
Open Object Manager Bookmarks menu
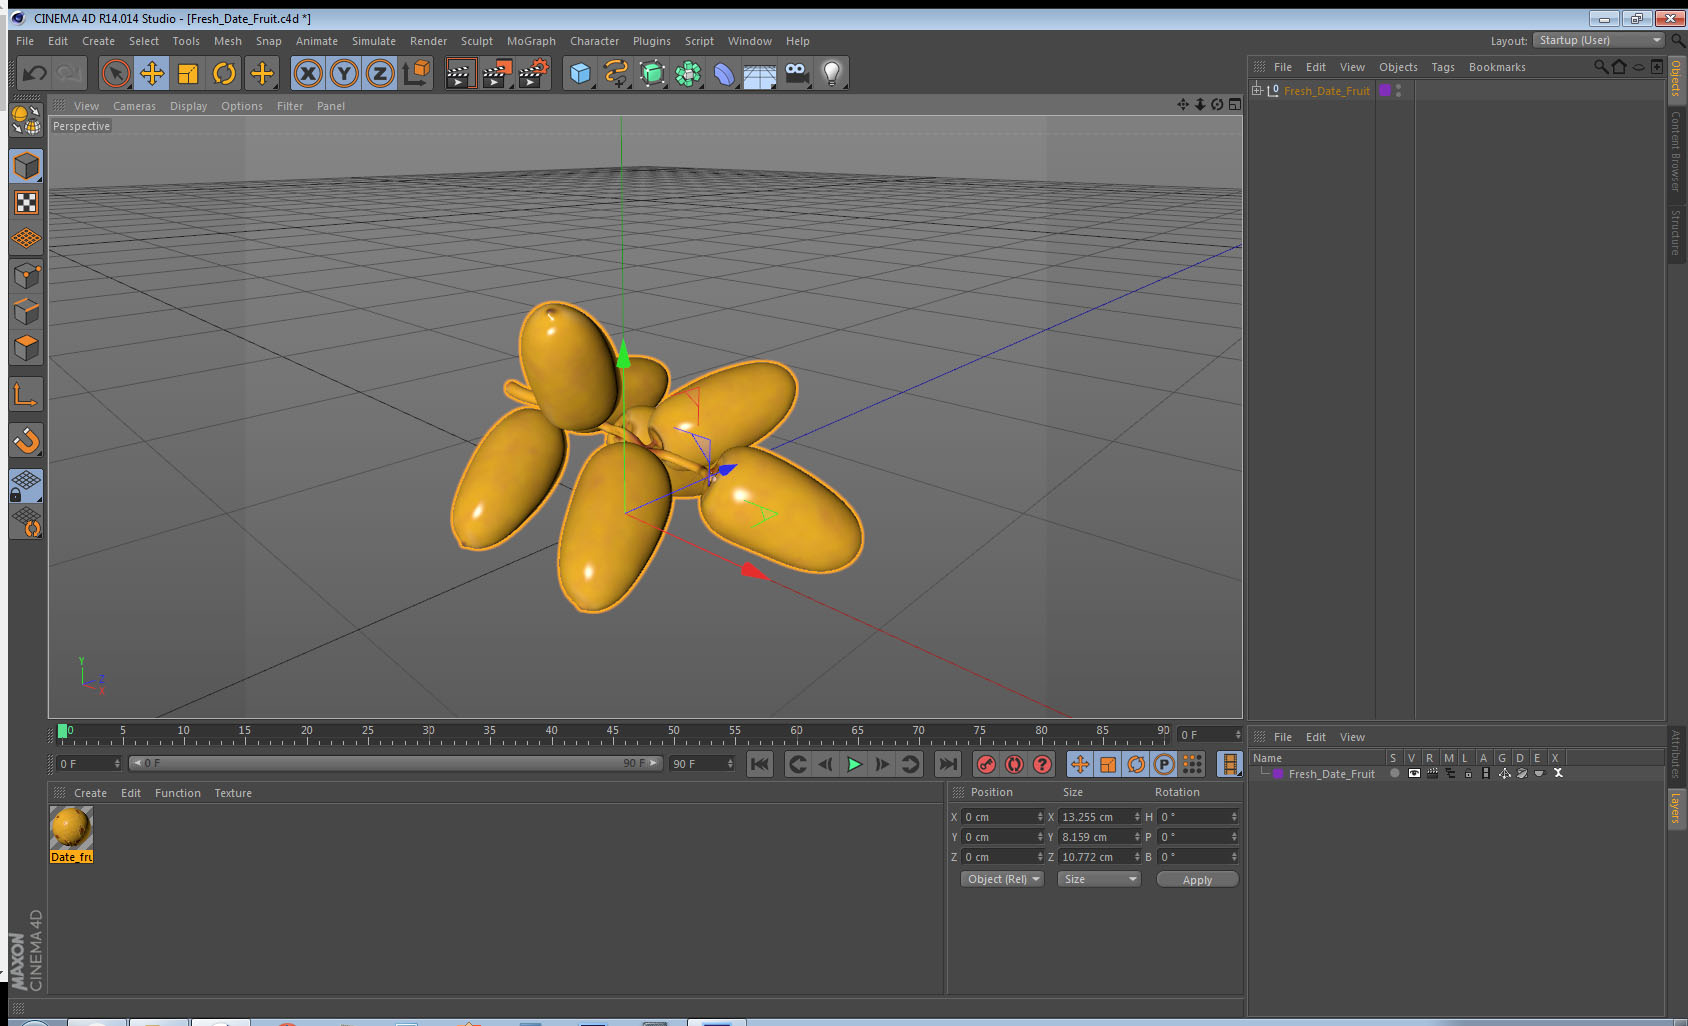click(x=1497, y=67)
